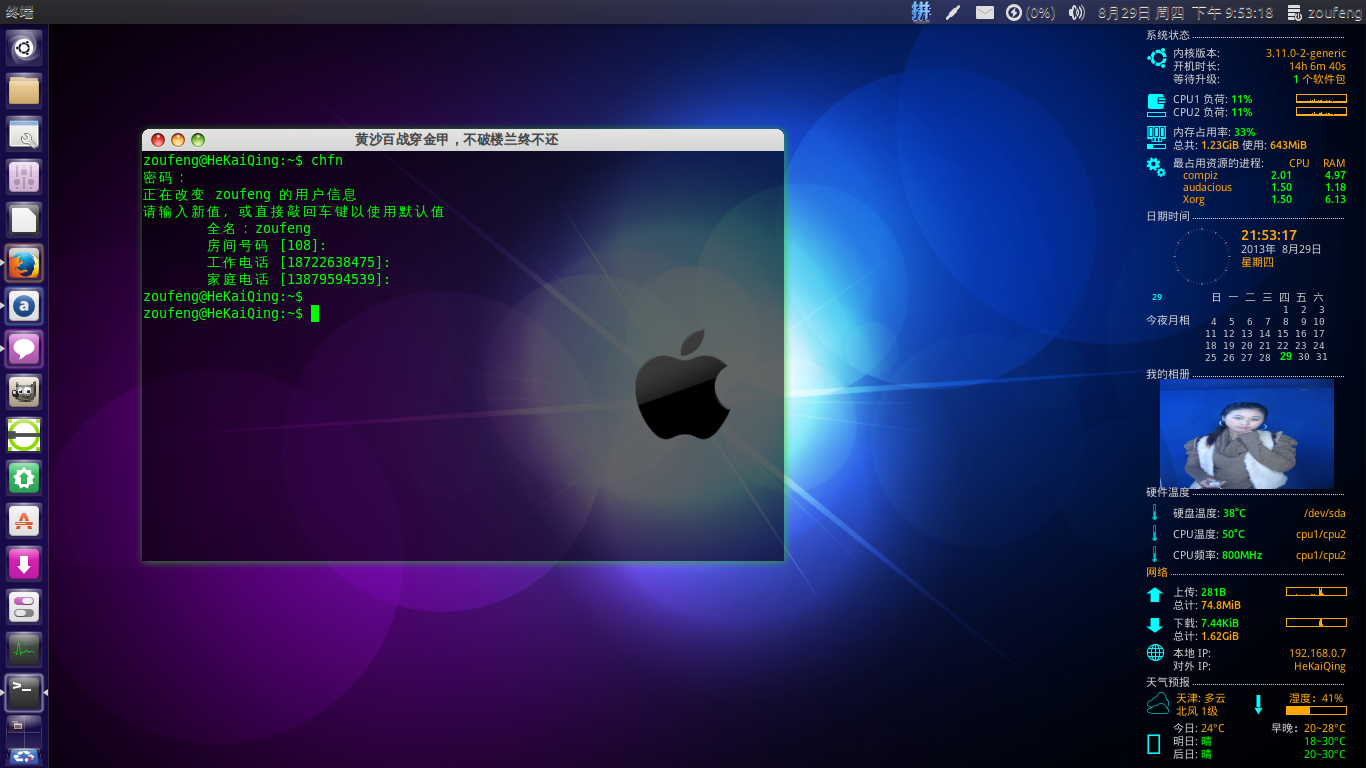This screenshot has height=768, width=1366.
Task: Click the photo thumbnail under 我的相册
Action: coord(1247,434)
